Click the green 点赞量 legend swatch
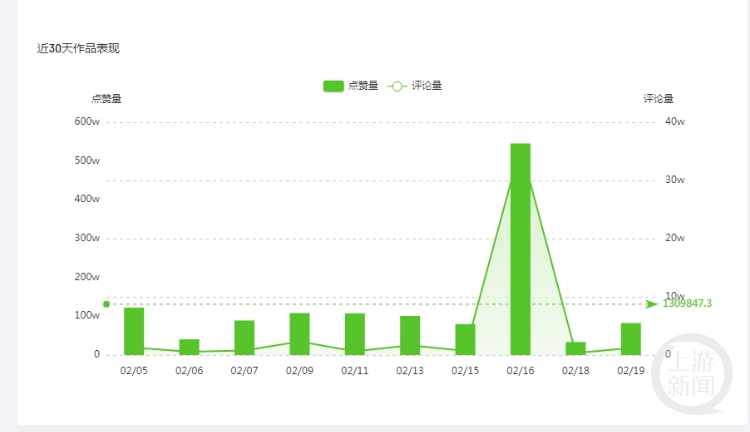This screenshot has width=750, height=432. click(333, 86)
